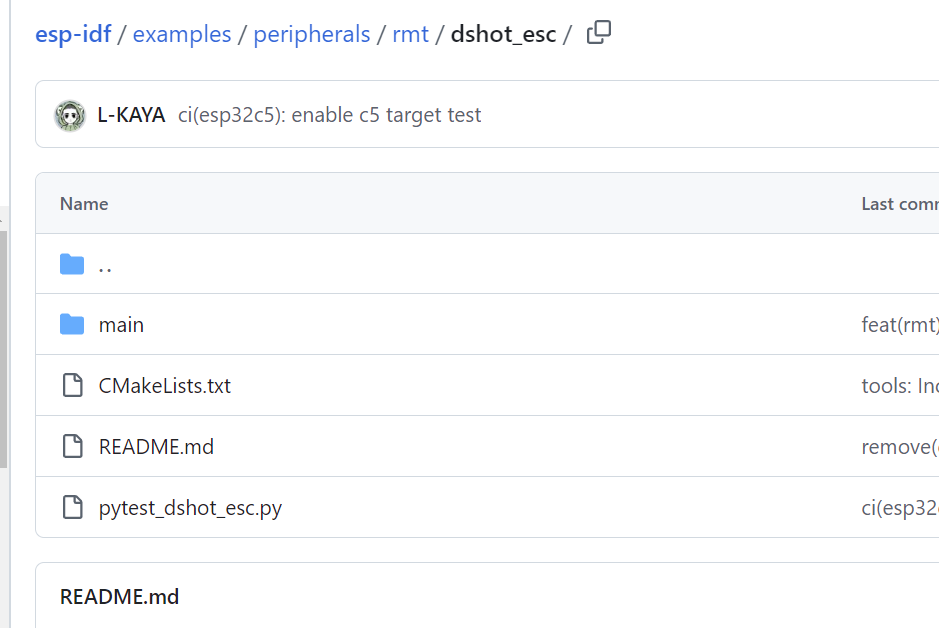Click the pytest_dshot_esc.py file icon
The width and height of the screenshot is (939, 628).
72,508
